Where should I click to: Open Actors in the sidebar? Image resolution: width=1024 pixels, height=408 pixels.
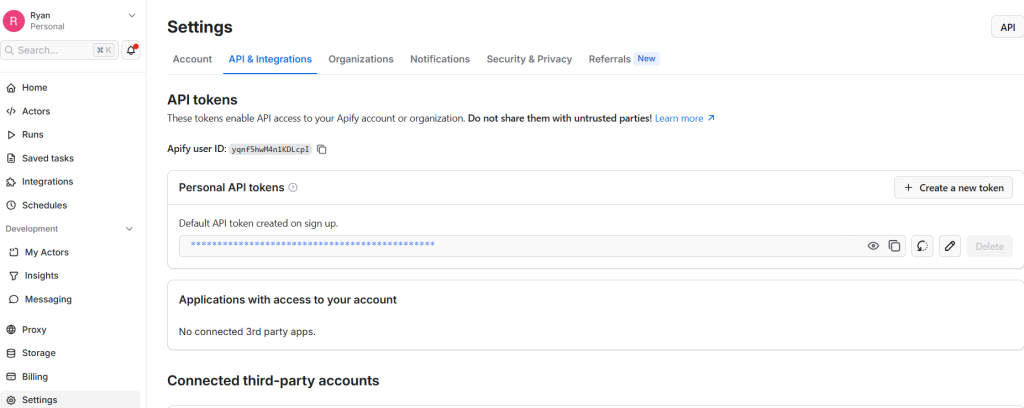[x=36, y=111]
